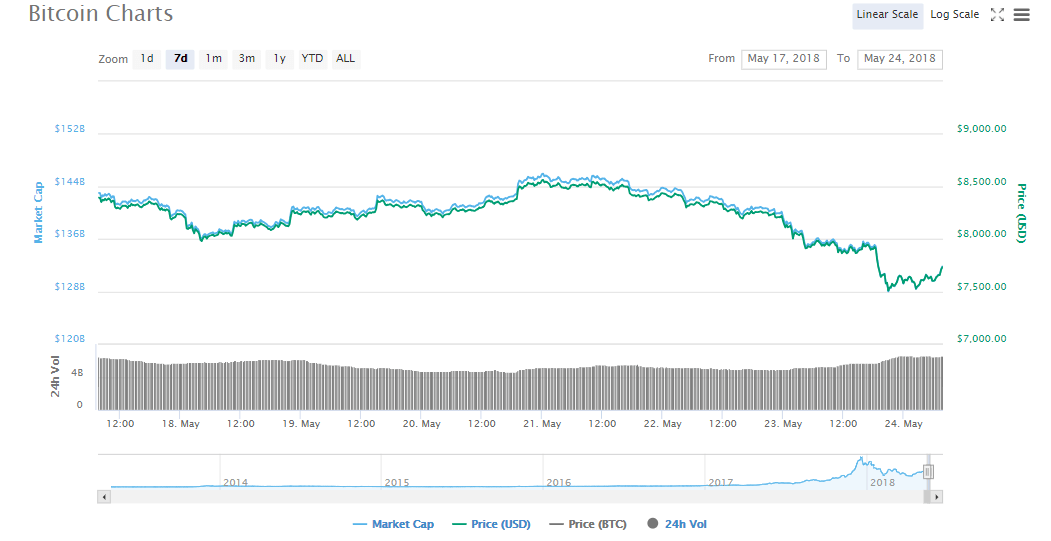The image size is (1051, 541).
Task: Set zoom to 1d
Action: [x=147, y=59]
